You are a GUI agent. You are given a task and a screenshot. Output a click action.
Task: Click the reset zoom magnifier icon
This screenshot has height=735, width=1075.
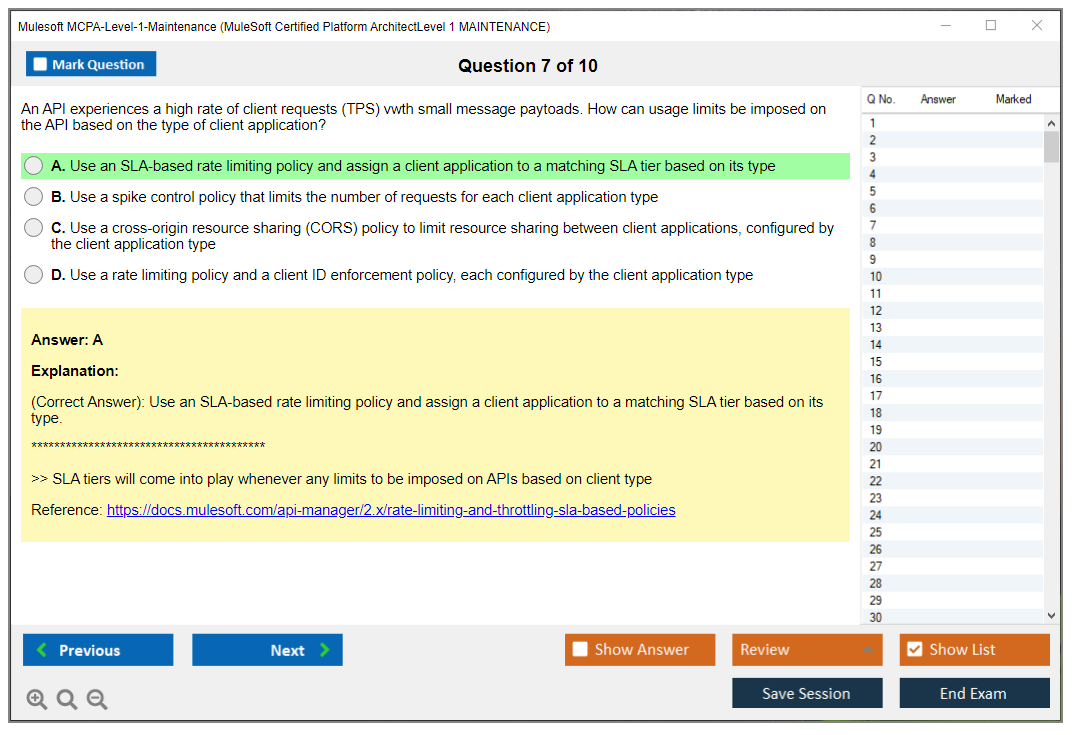pyautogui.click(x=67, y=699)
